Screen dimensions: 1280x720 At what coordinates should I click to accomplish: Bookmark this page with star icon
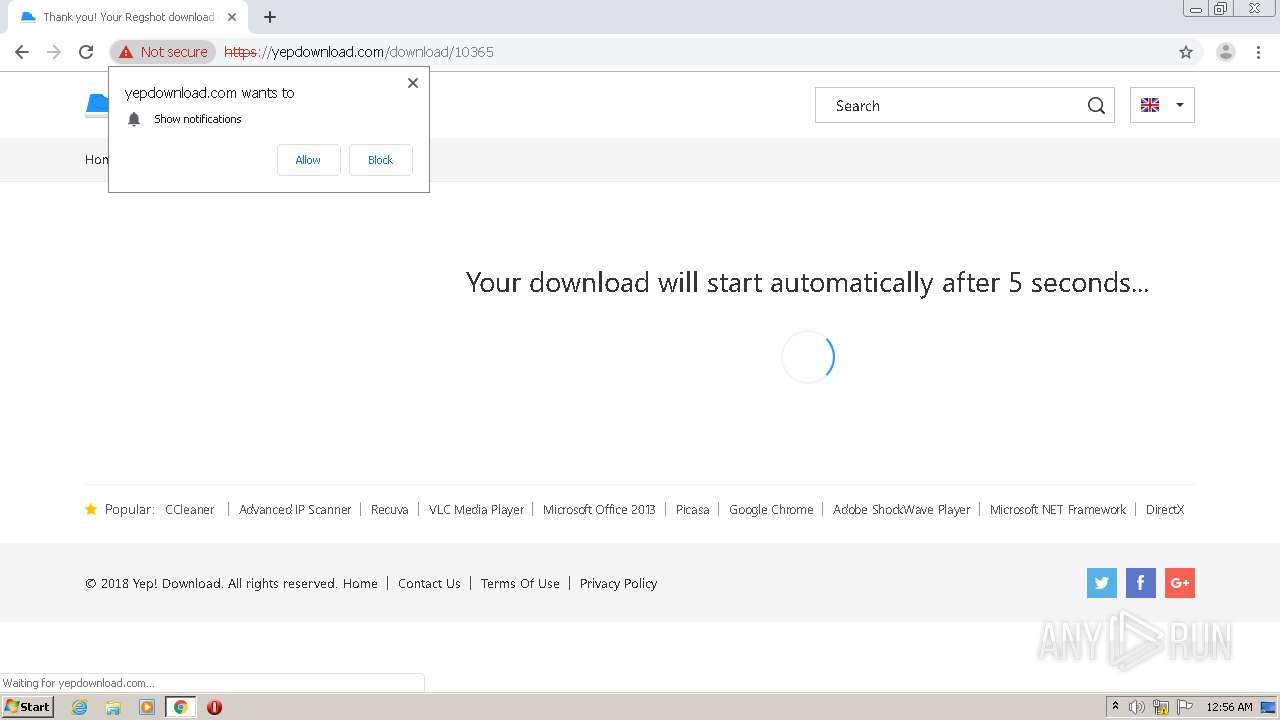[1186, 52]
